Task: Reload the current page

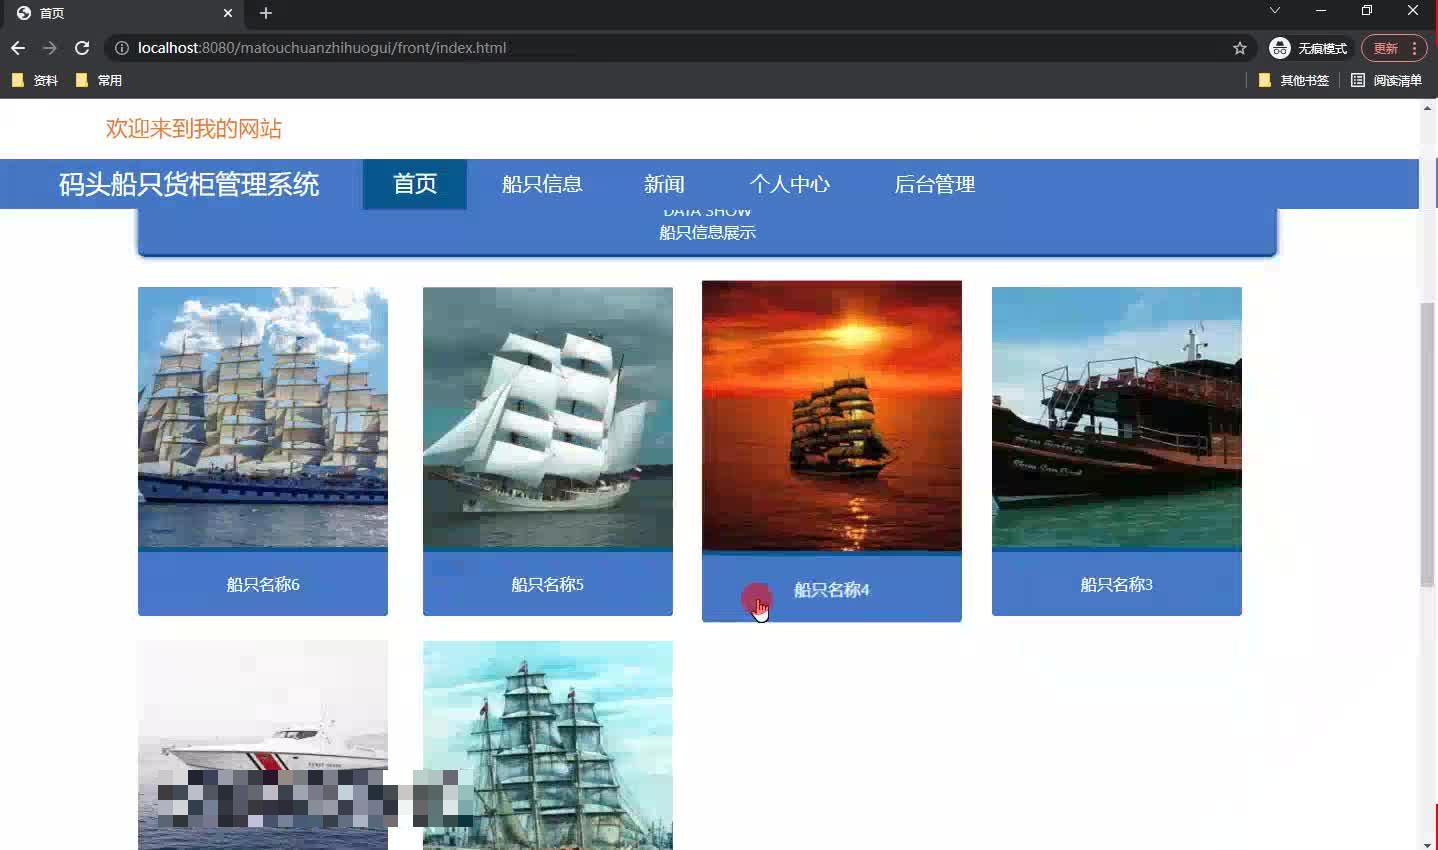Action: coord(82,47)
